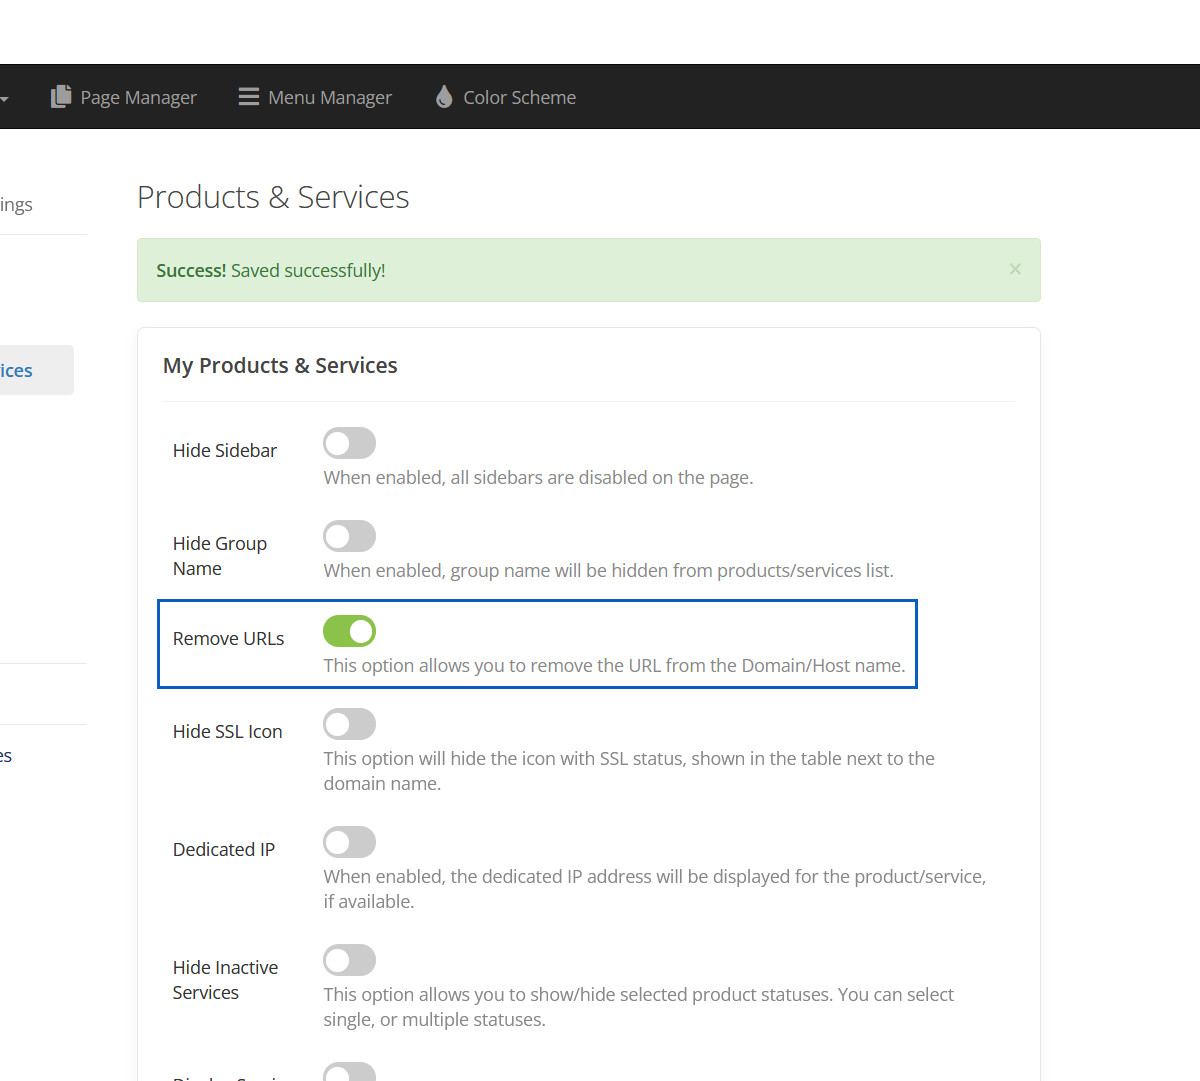Expand the dropdown caret left of Page Manager
Viewport: 1200px width, 1081px height.
tap(4, 99)
